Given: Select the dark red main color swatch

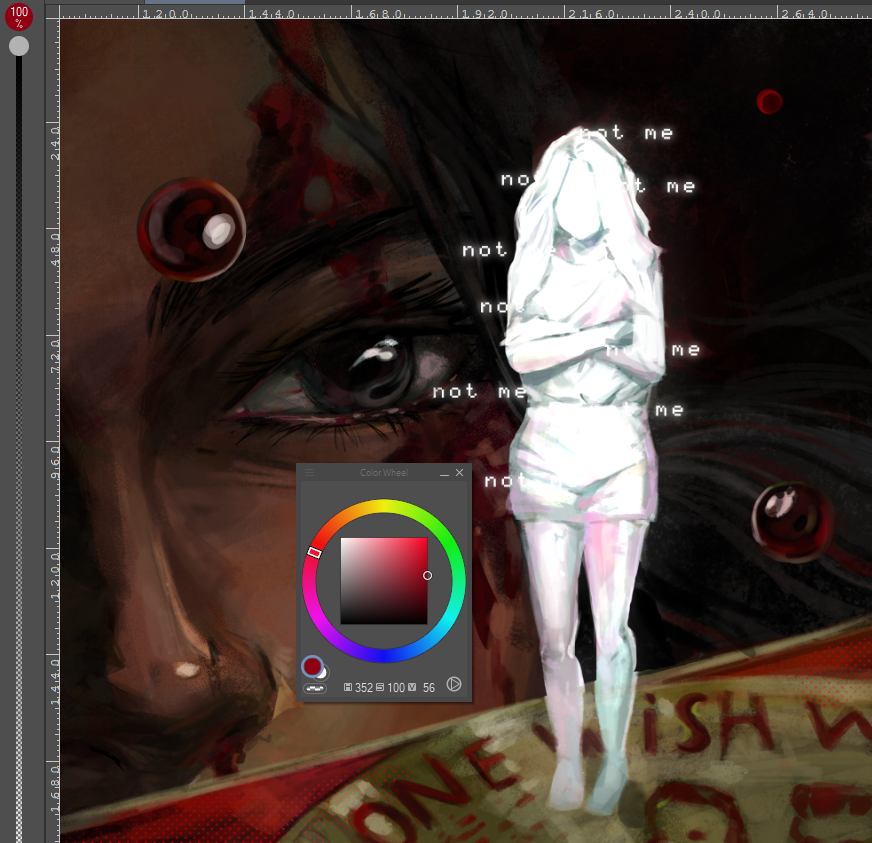Looking at the screenshot, I should [x=313, y=666].
